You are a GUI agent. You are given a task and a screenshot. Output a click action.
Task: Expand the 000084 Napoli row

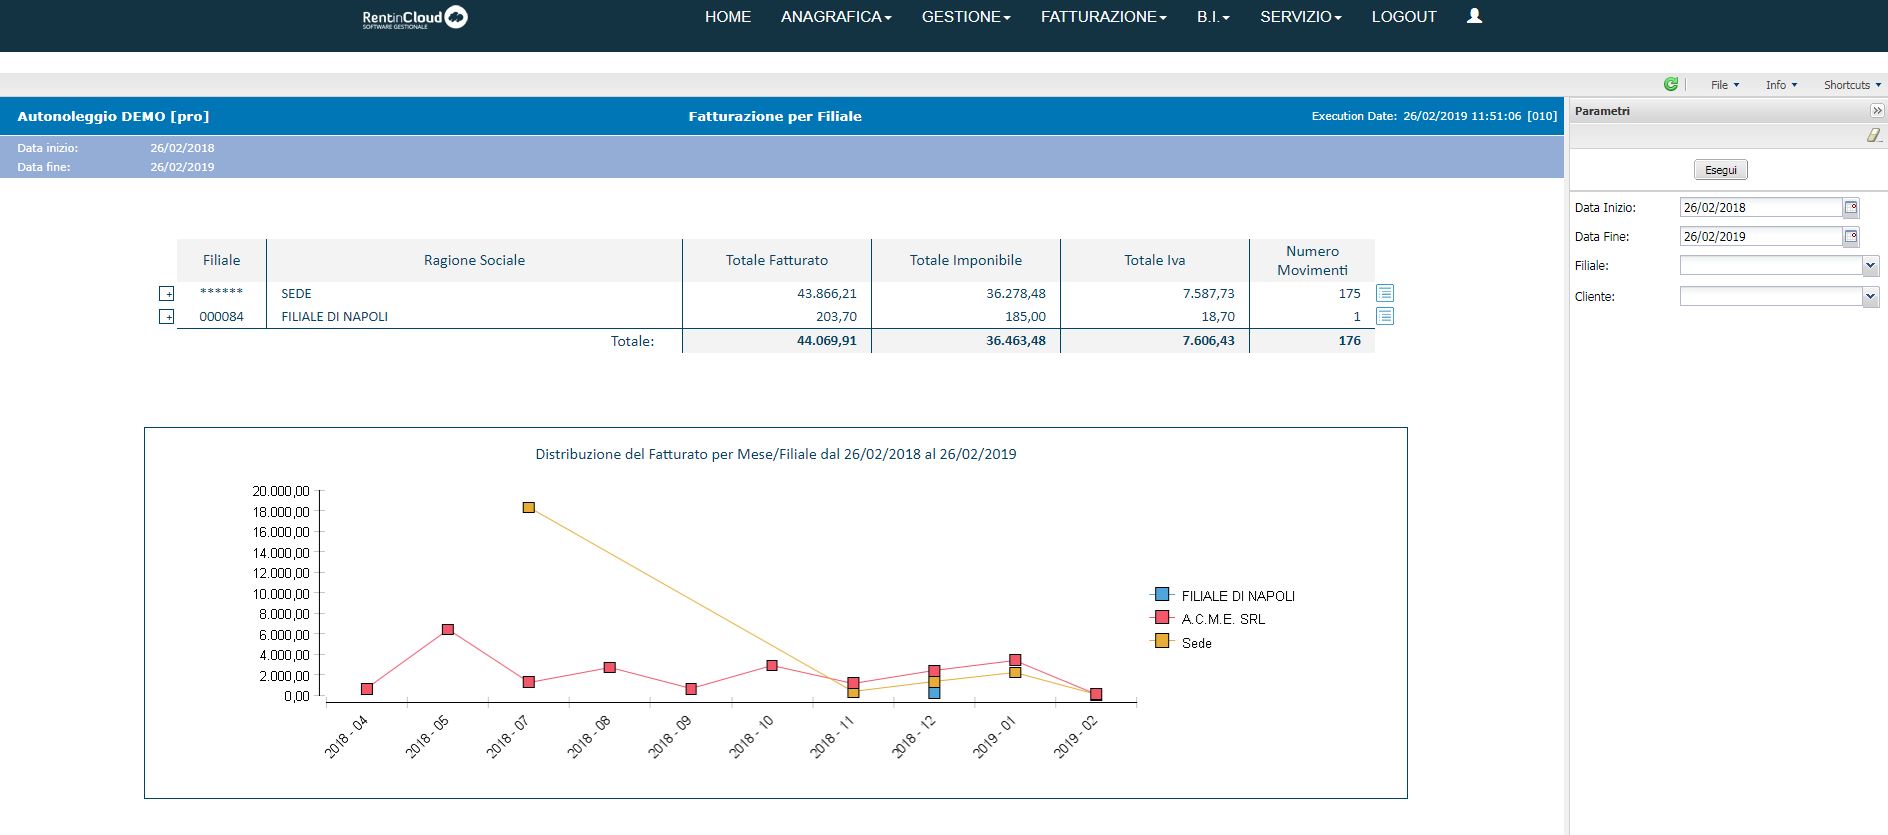pos(167,317)
